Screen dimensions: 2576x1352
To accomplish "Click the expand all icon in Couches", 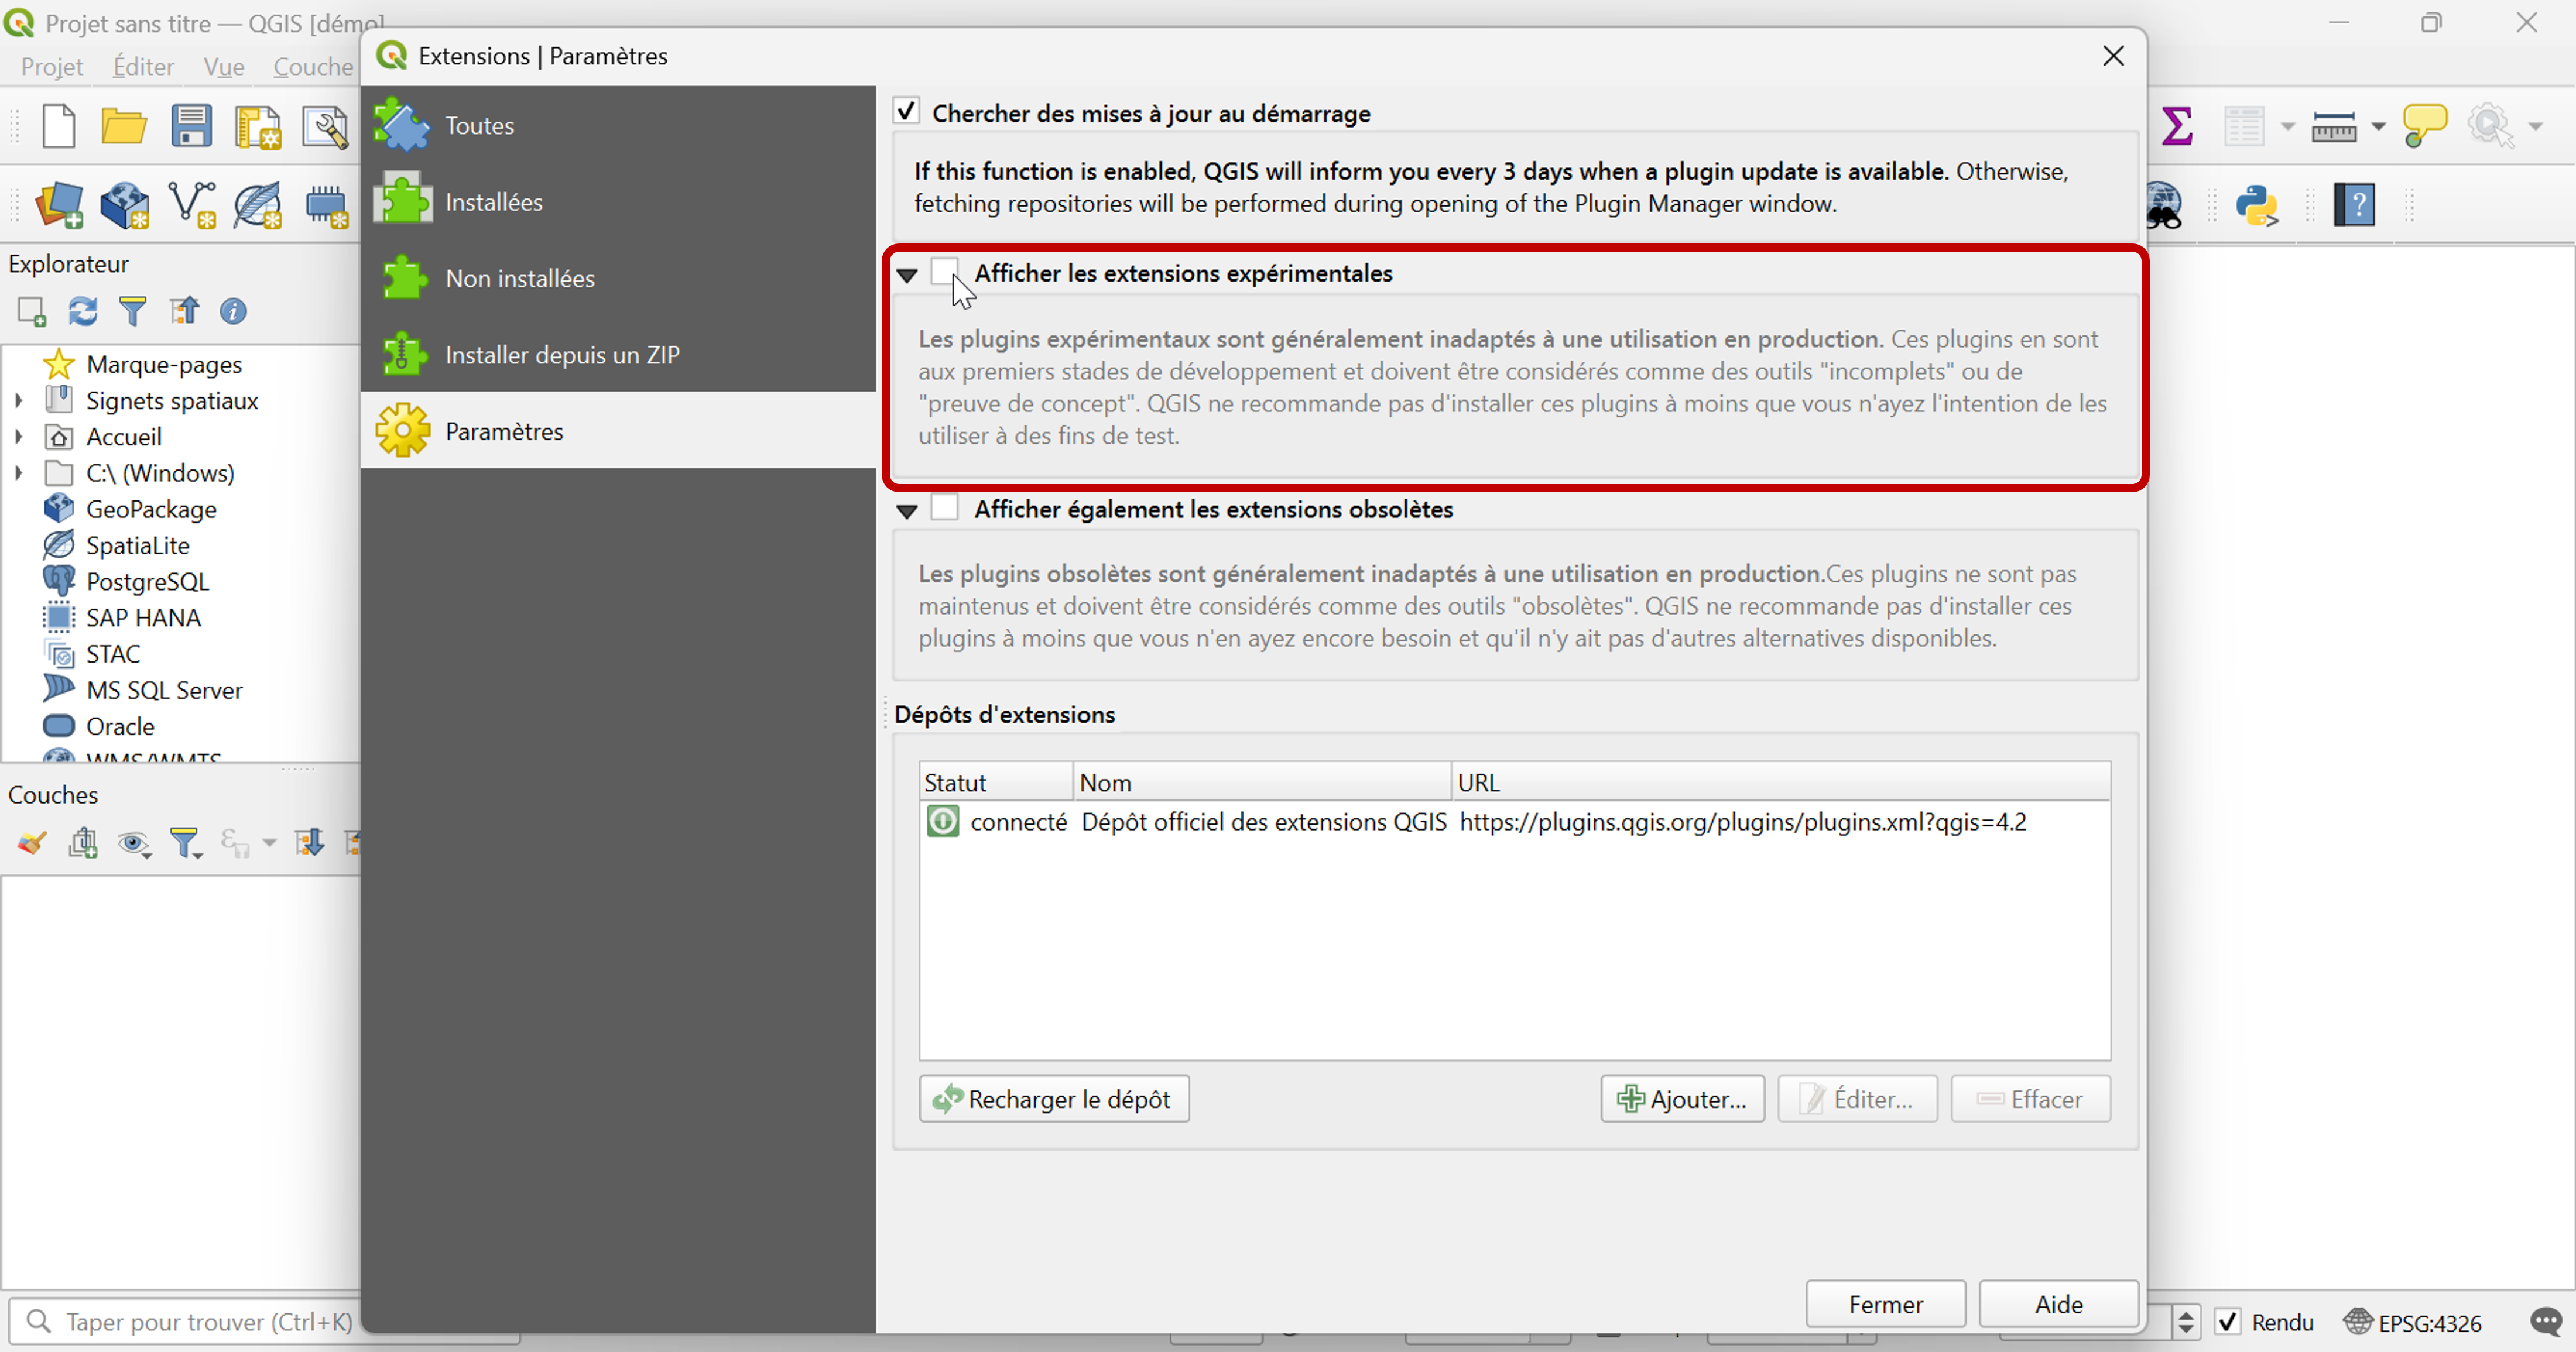I will [x=309, y=843].
